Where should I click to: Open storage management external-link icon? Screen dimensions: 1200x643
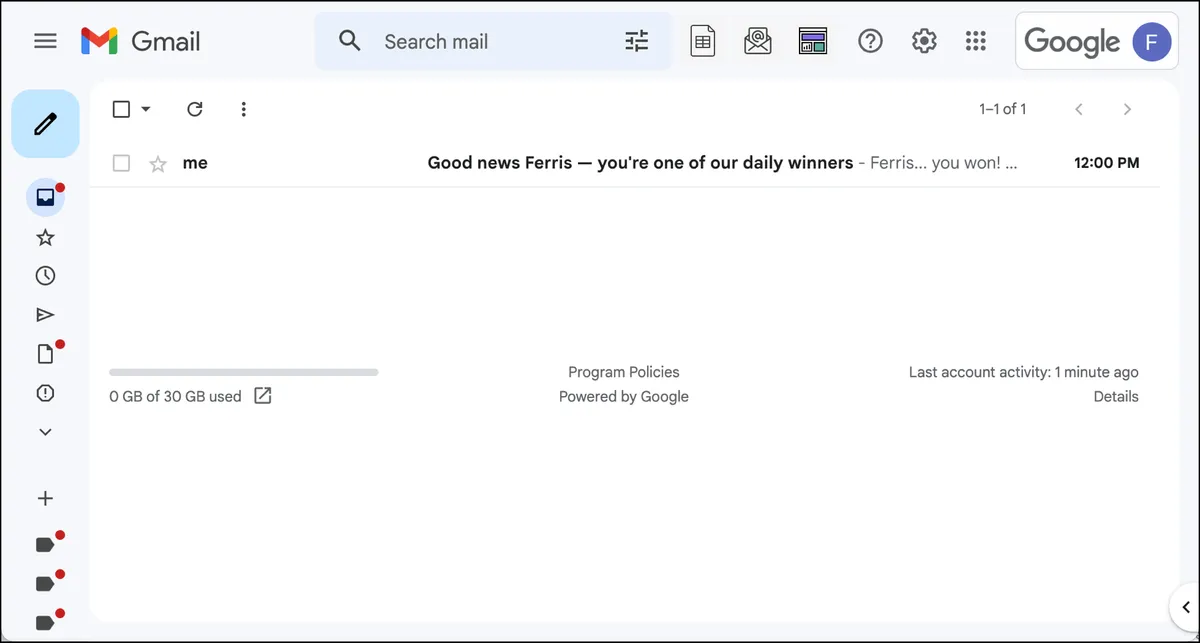tap(262, 396)
